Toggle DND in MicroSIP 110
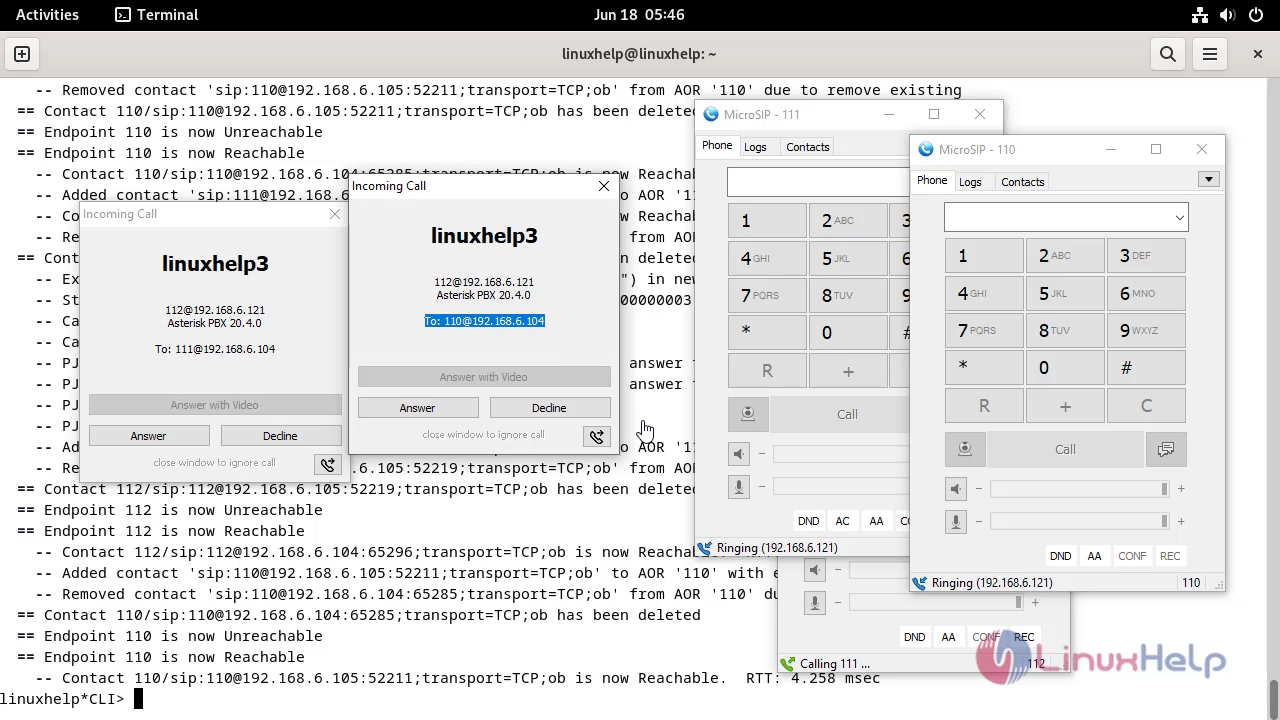1280x720 pixels. (1060, 556)
